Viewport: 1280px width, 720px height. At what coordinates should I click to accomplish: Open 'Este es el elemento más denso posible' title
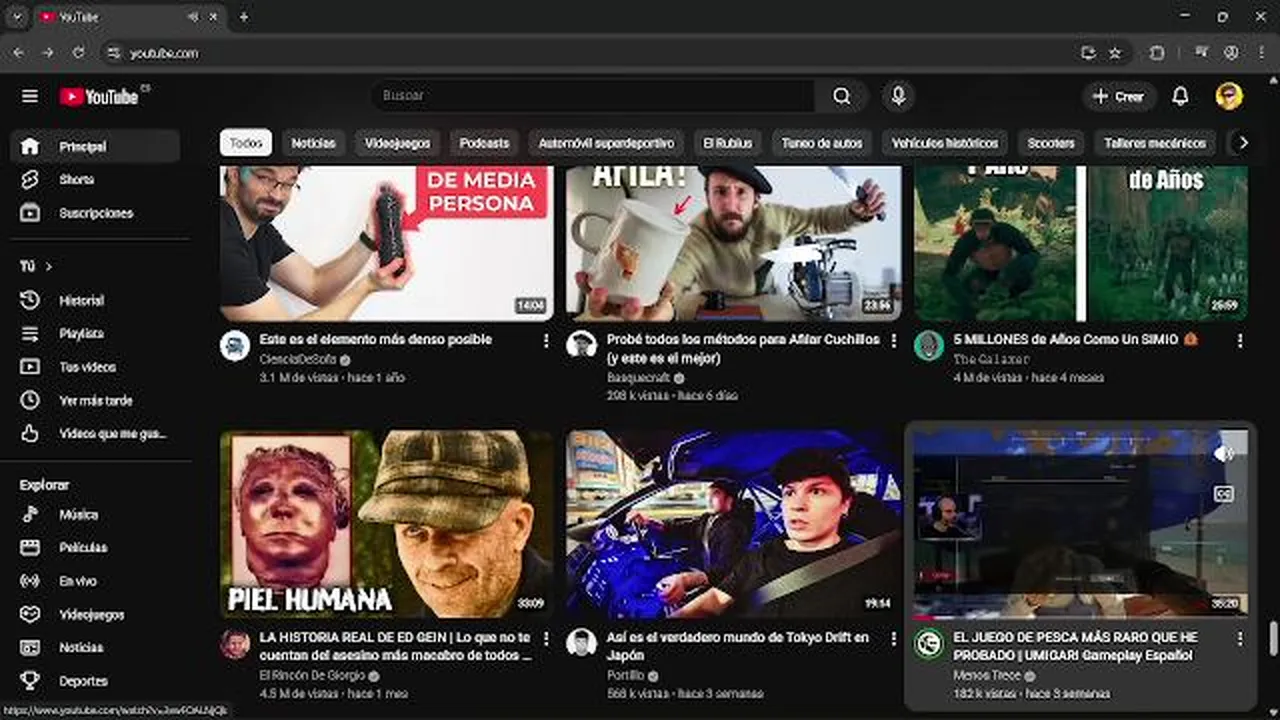pyautogui.click(x=375, y=340)
